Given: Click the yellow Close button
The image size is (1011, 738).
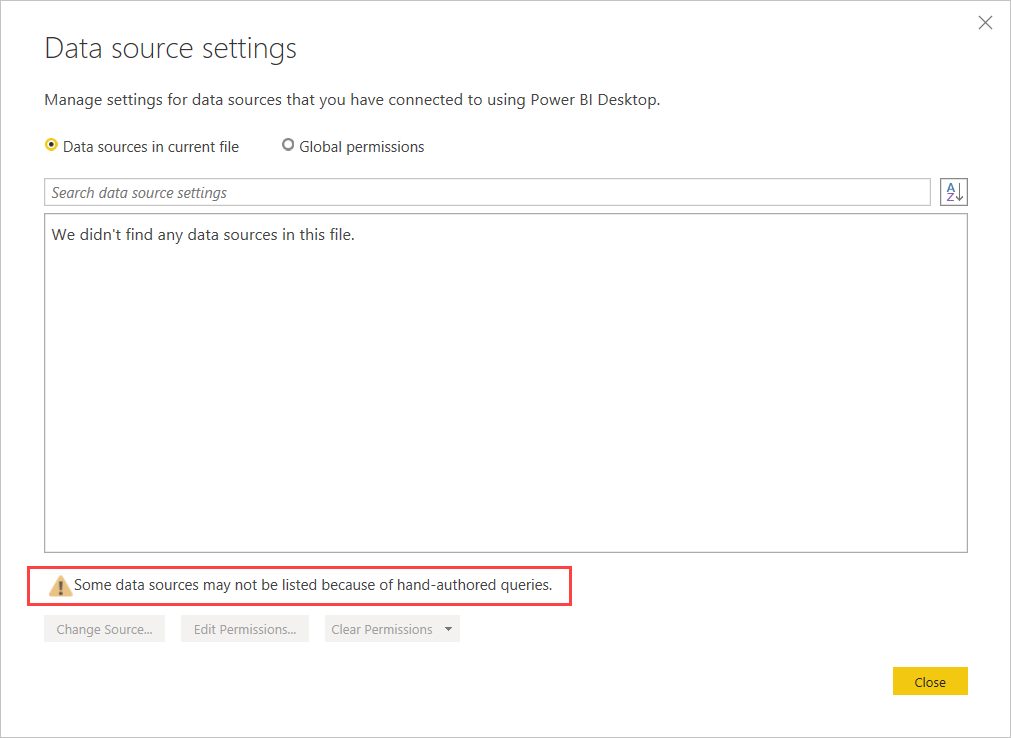Looking at the screenshot, I should [930, 681].
